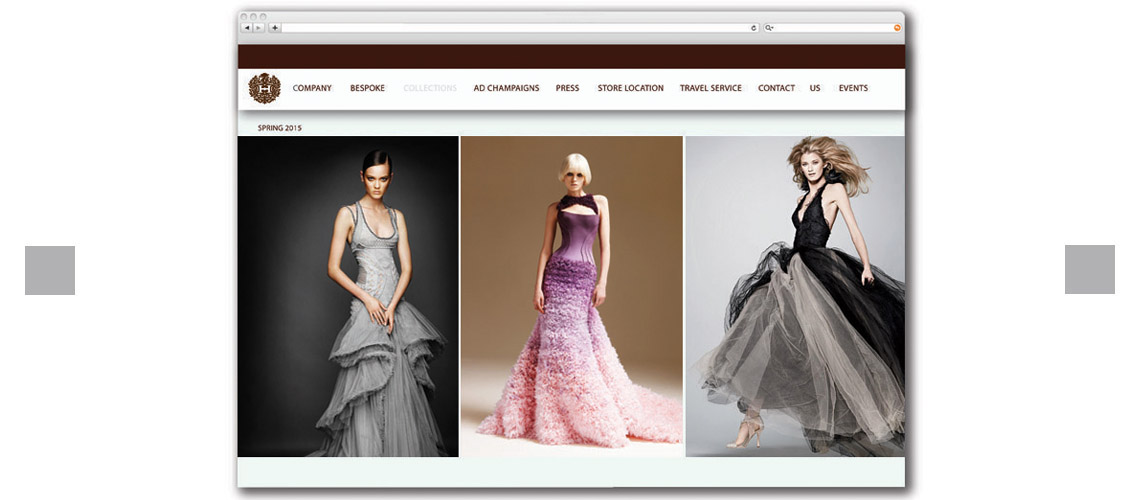Select the gray gown photo
The image size is (1140, 500).
[348, 297]
